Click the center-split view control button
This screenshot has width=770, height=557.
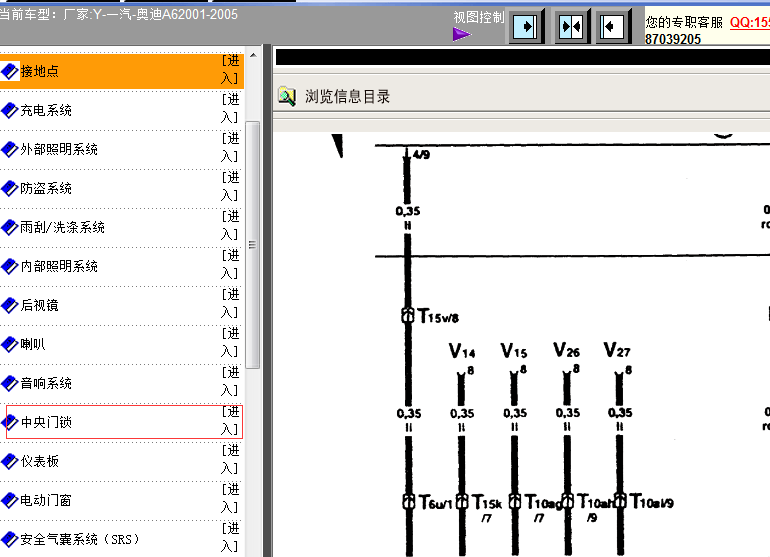pyautogui.click(x=571, y=26)
